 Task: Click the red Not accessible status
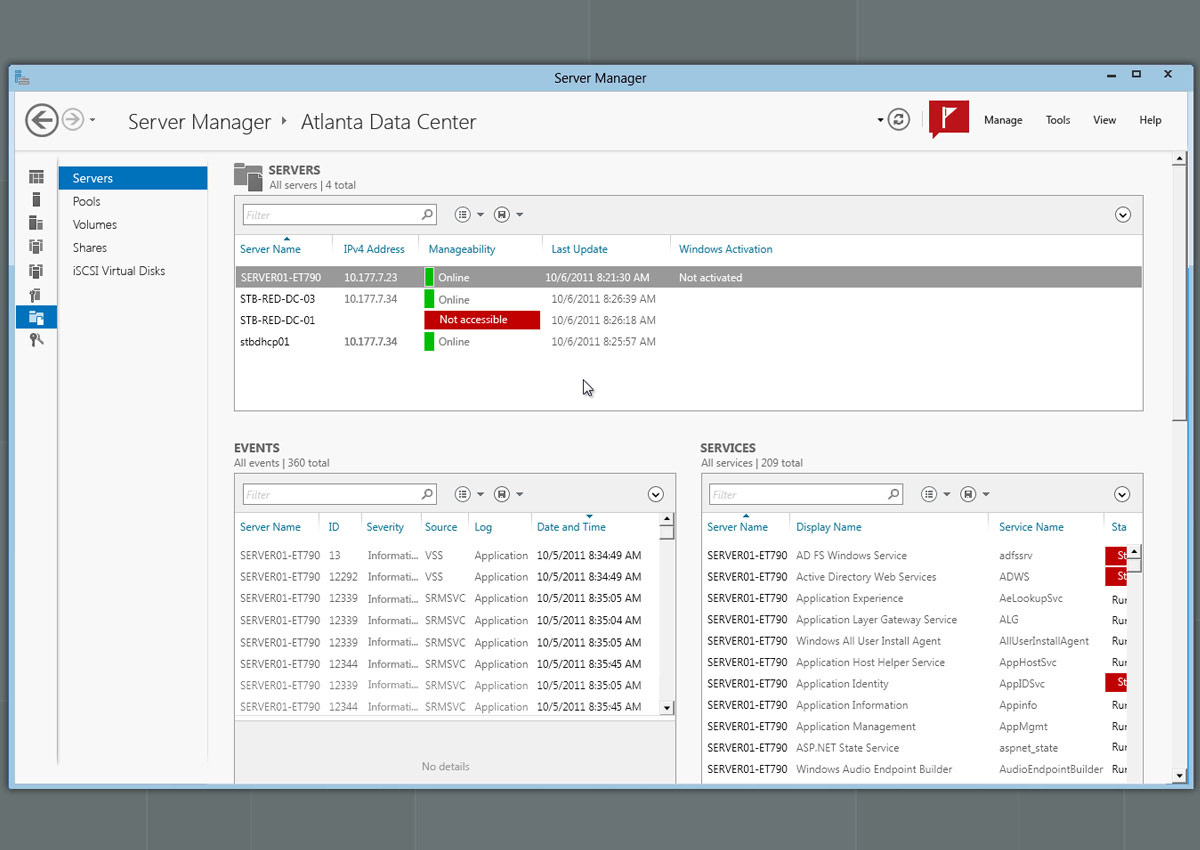[x=482, y=320]
